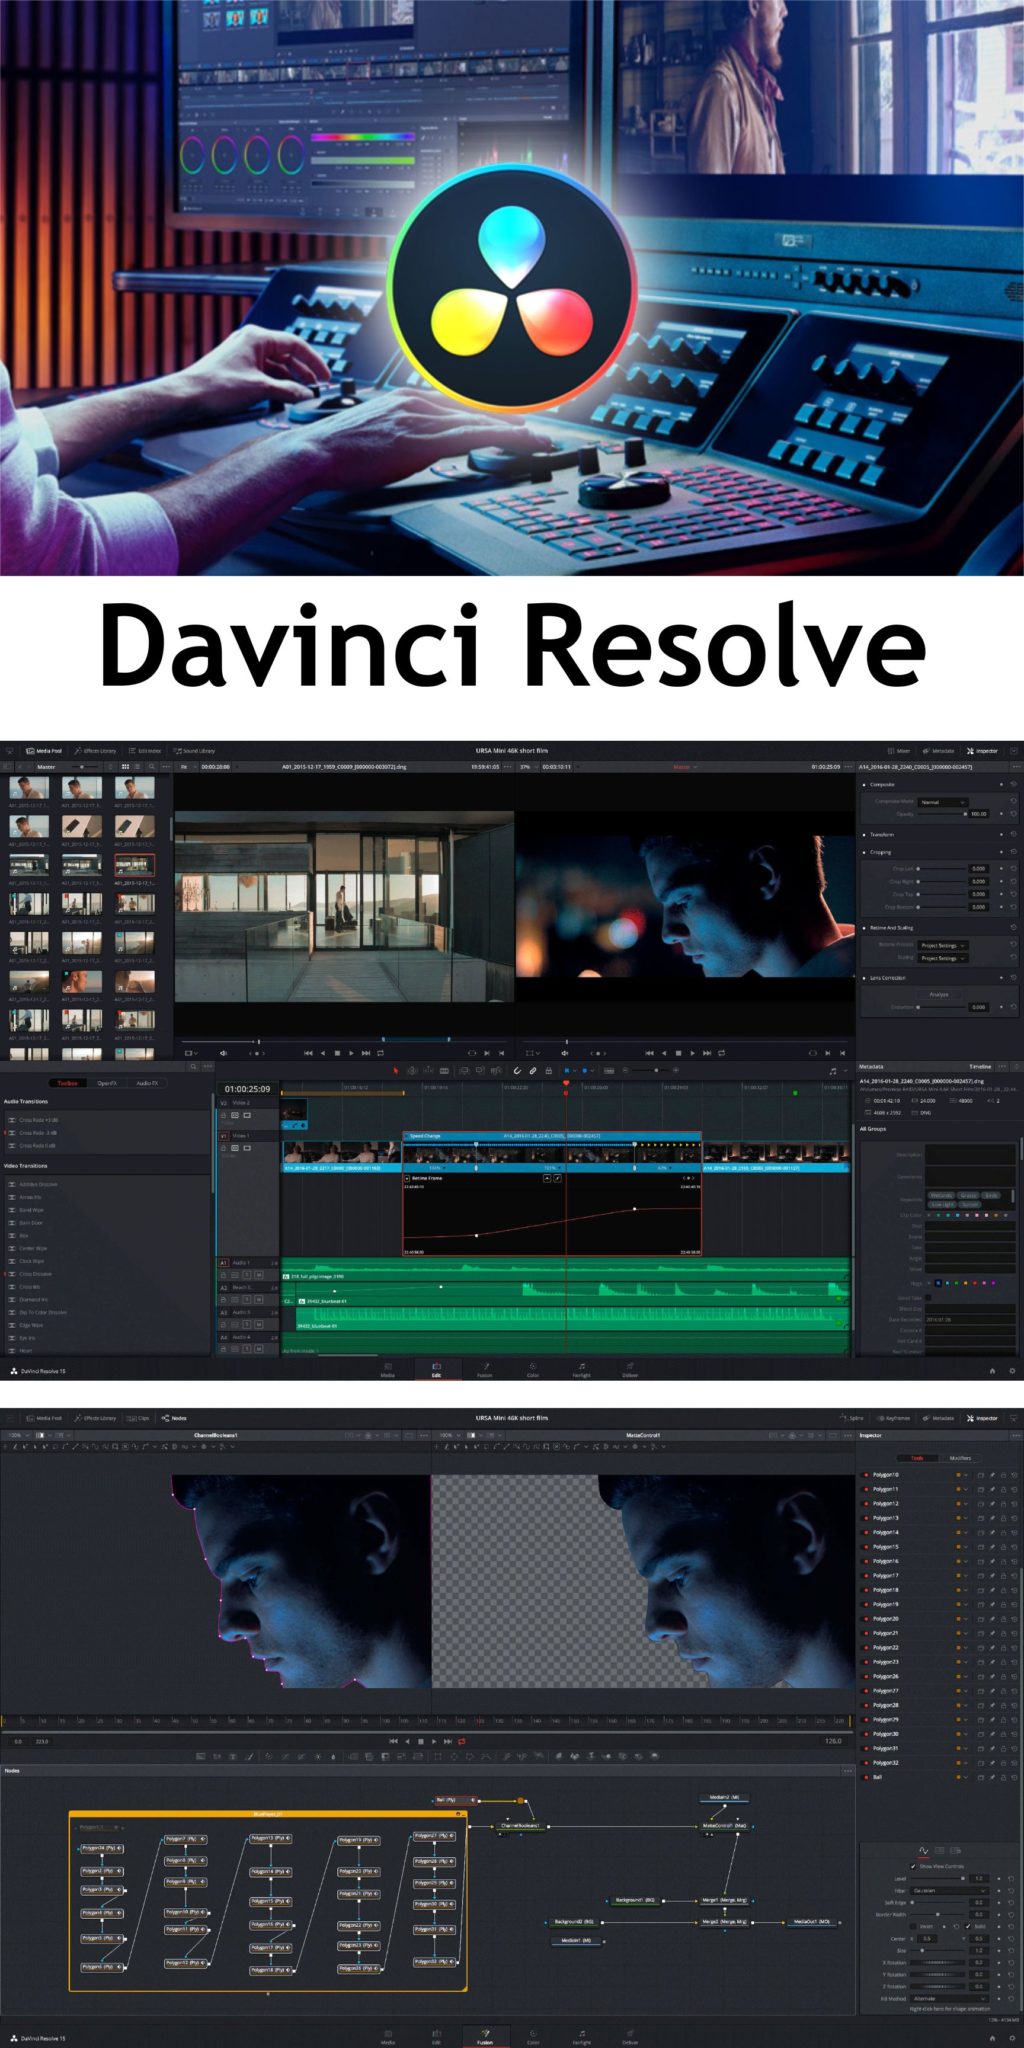Click the Analyze button
Image resolution: width=1024 pixels, height=2048 pixels.
point(939,994)
